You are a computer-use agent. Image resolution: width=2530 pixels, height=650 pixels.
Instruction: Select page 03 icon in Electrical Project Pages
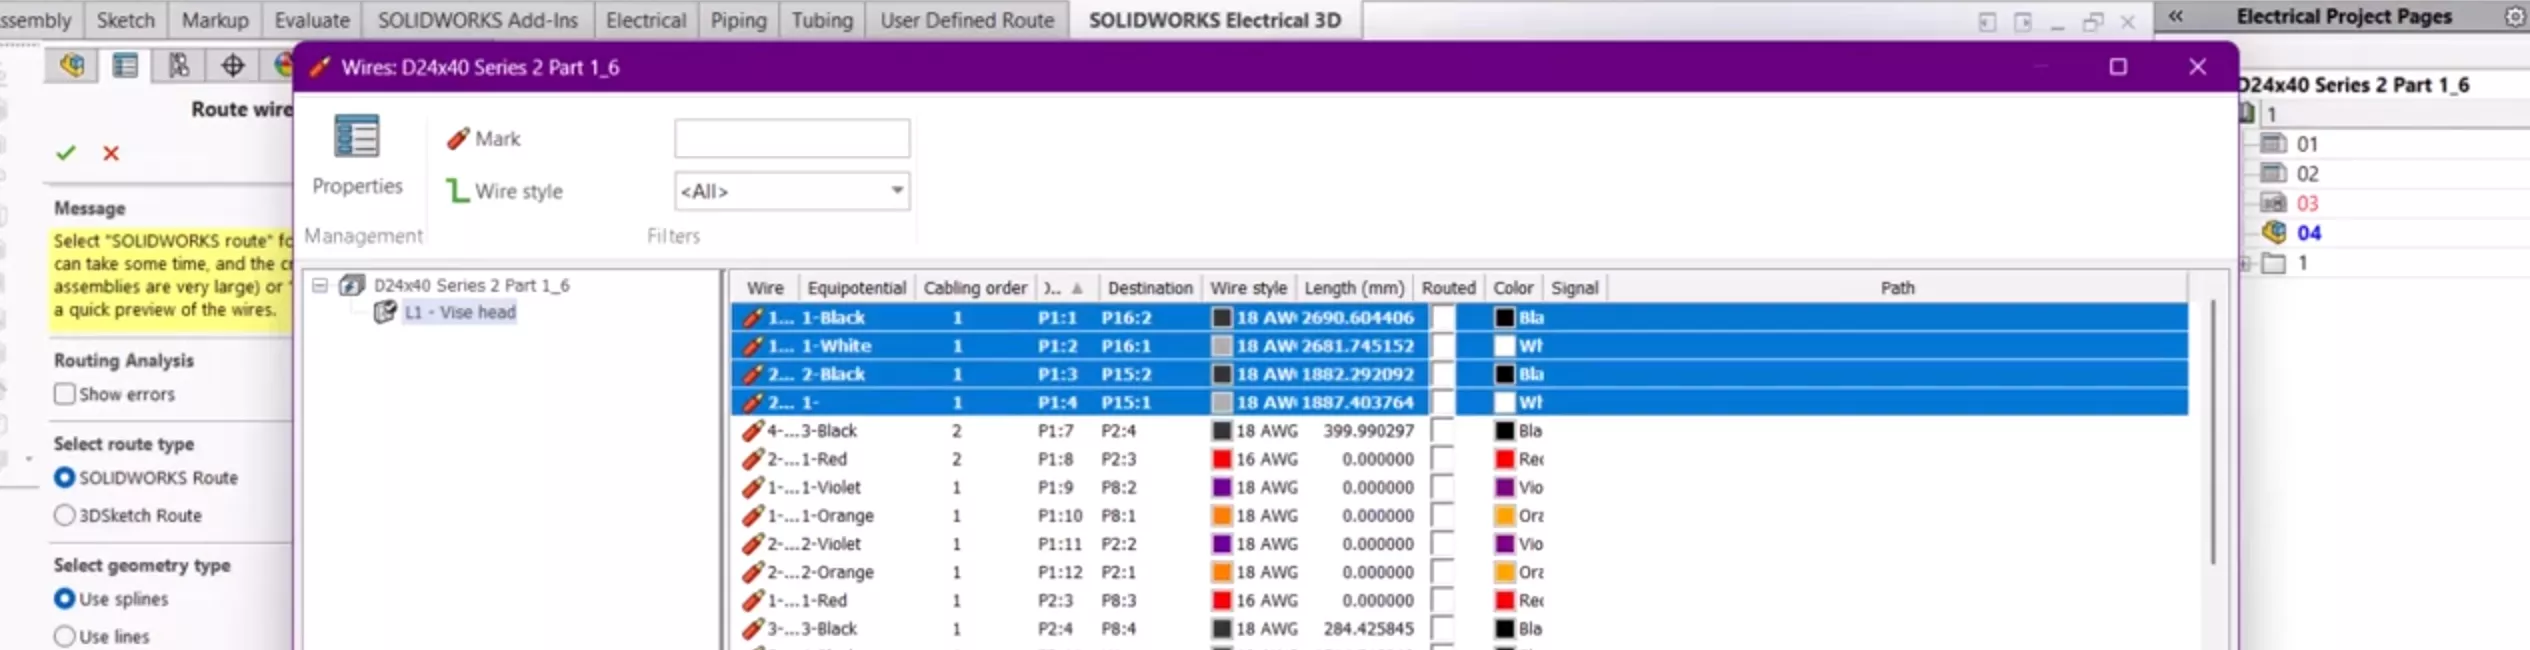[2274, 203]
